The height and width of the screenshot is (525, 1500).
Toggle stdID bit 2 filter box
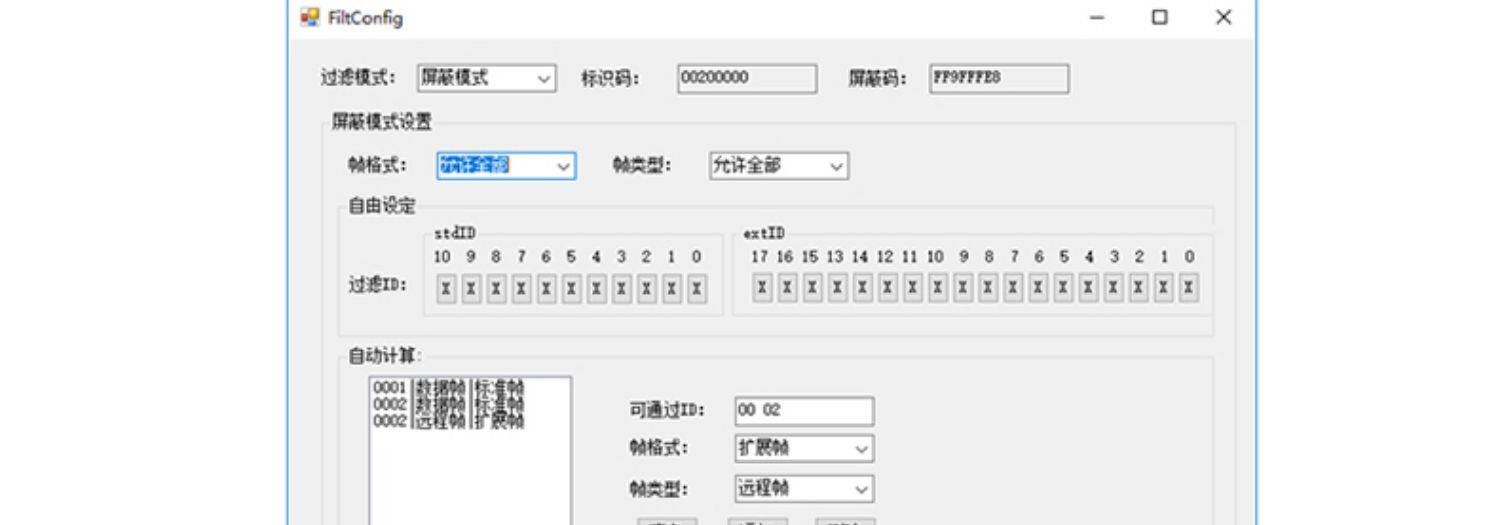click(x=647, y=289)
